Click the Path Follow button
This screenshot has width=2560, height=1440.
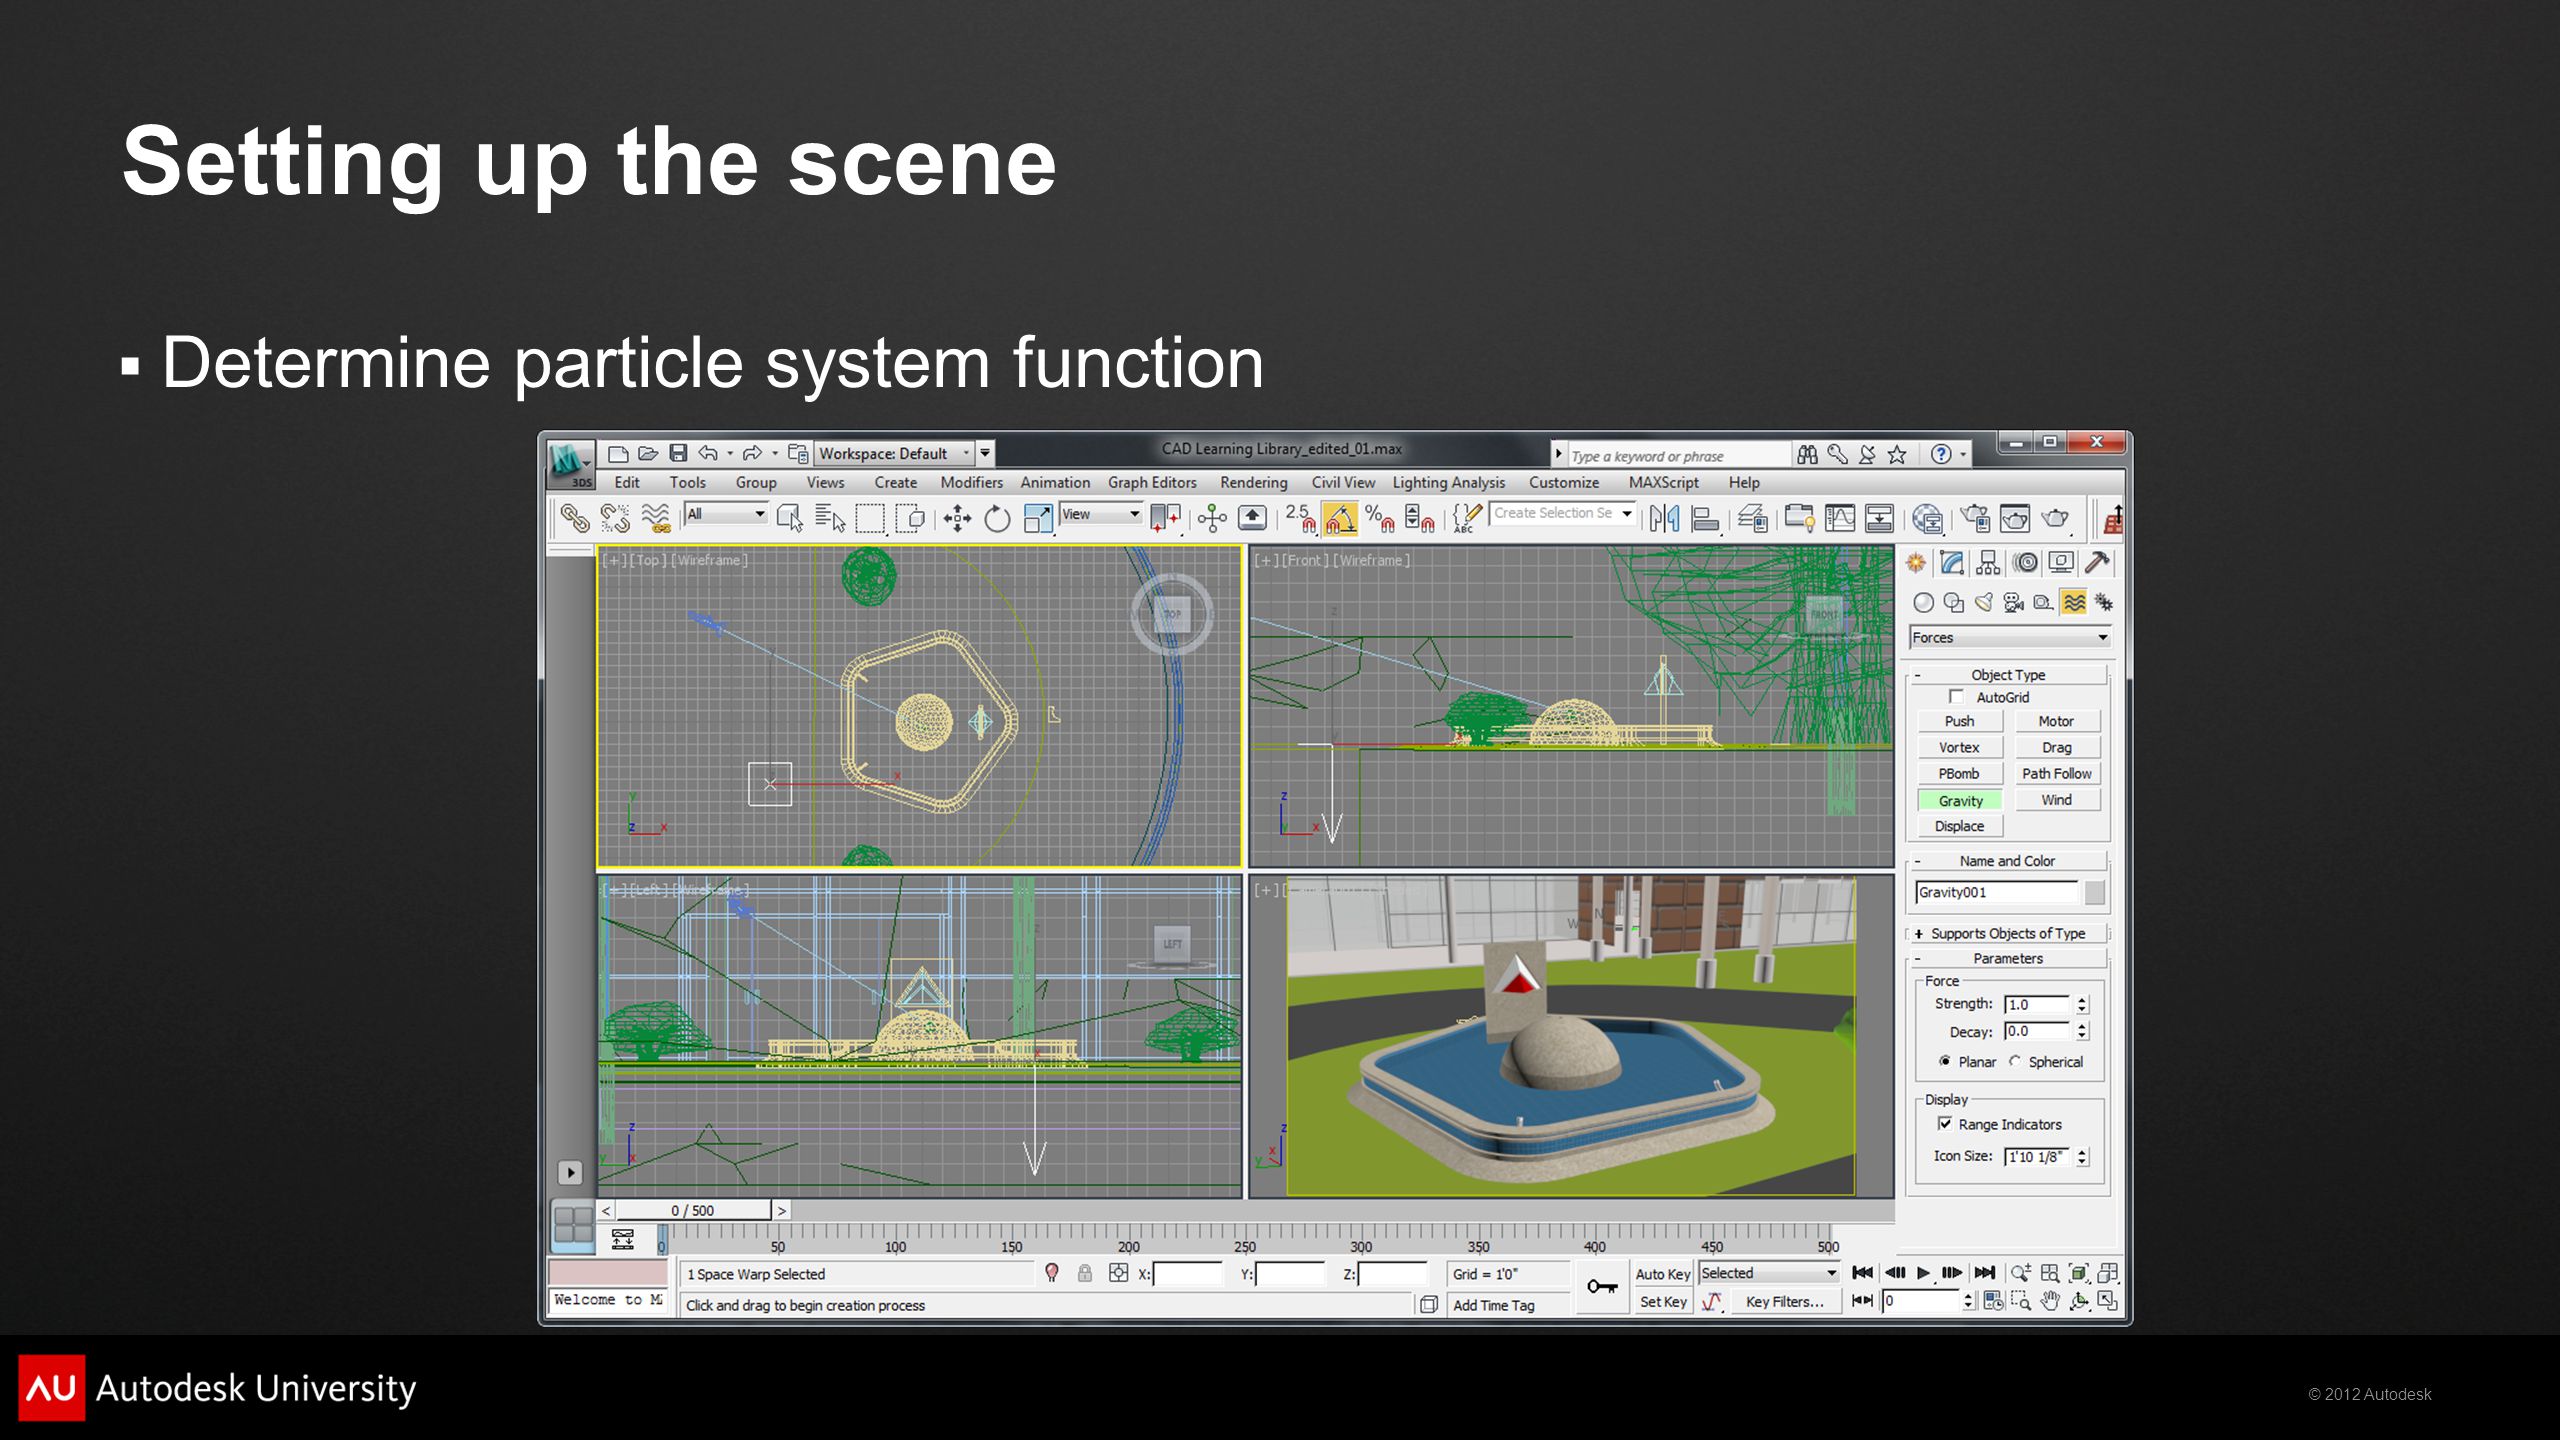pyautogui.click(x=2056, y=773)
